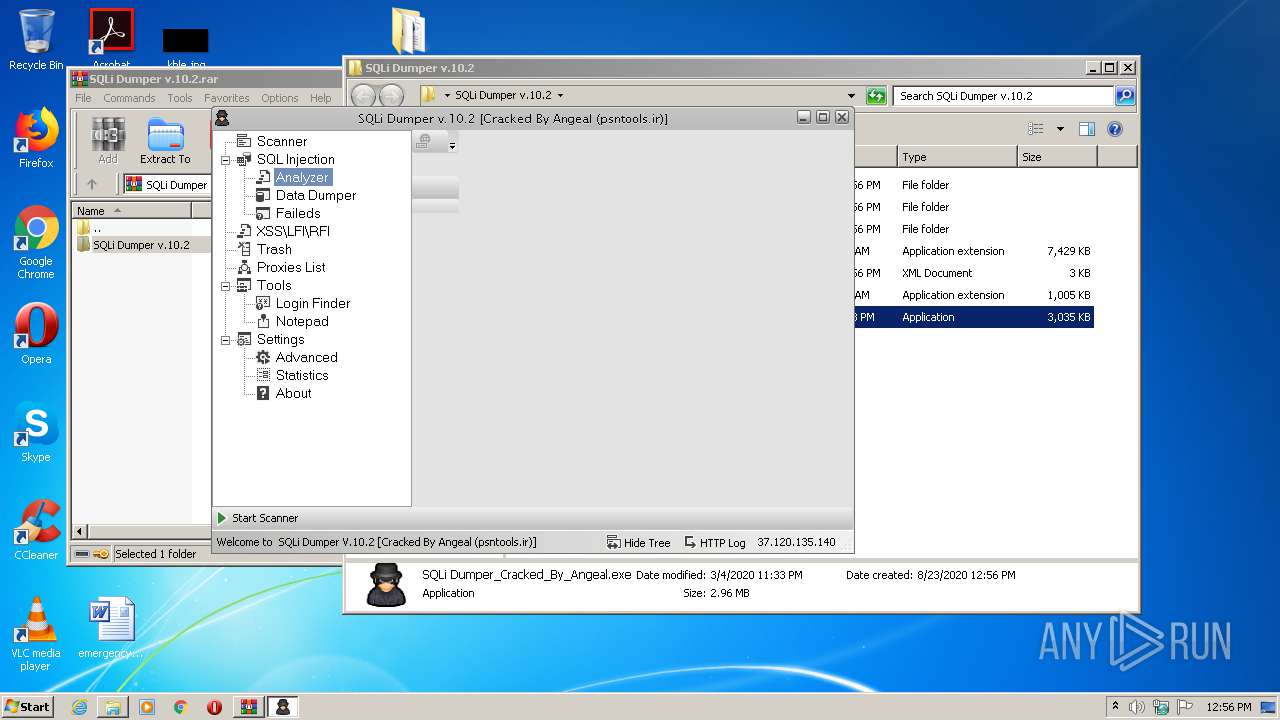Open the SQLi Dumper toolbar overflow dropdown arrow
The image size is (1280, 720).
coord(452,145)
